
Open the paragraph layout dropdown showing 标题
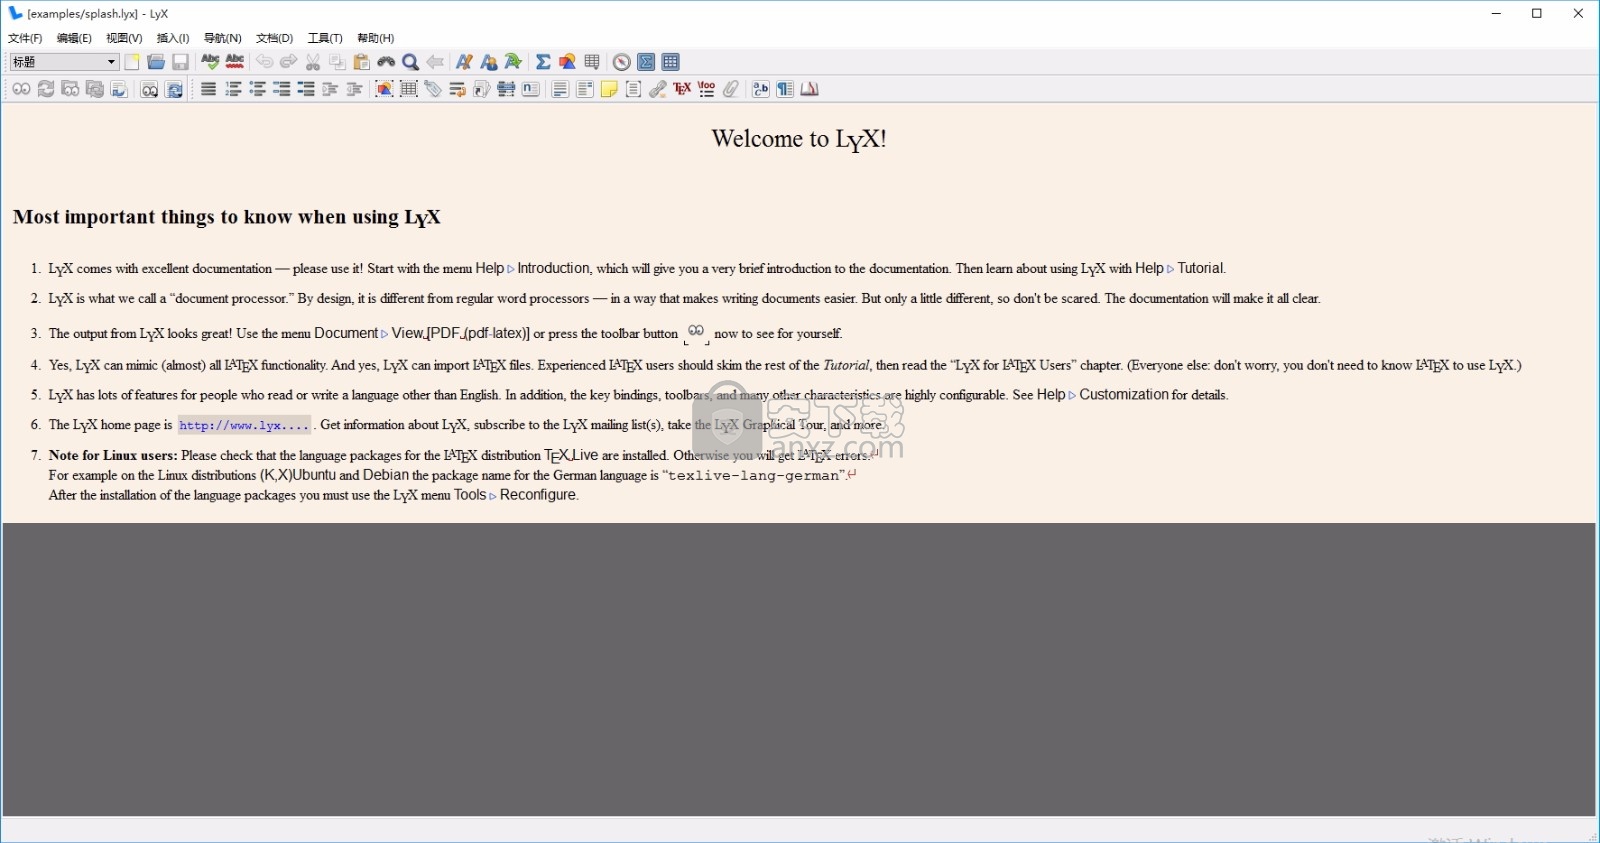pos(64,62)
